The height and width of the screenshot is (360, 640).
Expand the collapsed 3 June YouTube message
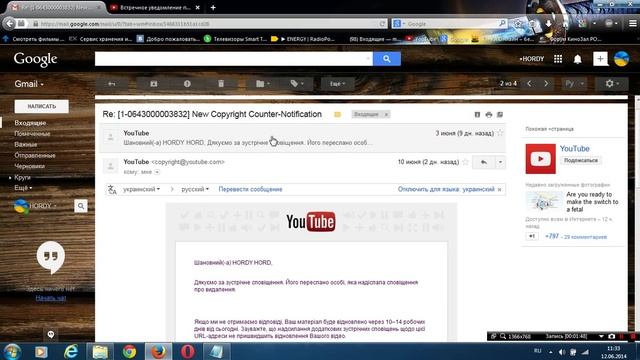pyautogui.click(x=302, y=138)
